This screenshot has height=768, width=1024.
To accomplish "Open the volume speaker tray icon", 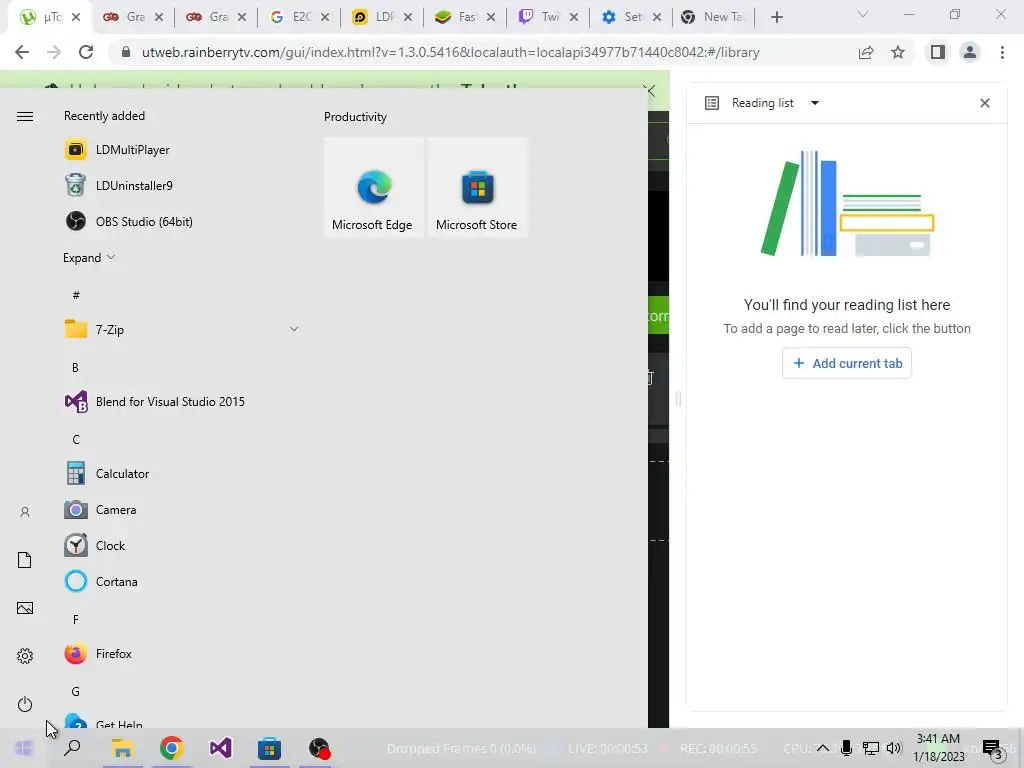I will (894, 748).
